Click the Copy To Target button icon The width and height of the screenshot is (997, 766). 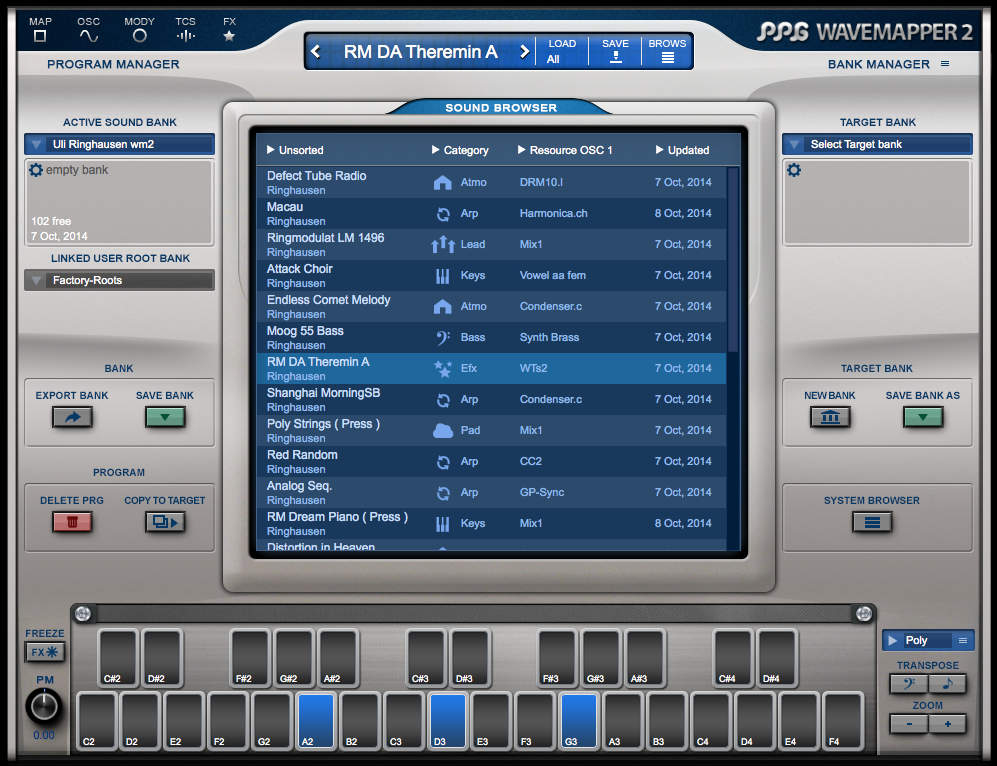click(x=165, y=522)
